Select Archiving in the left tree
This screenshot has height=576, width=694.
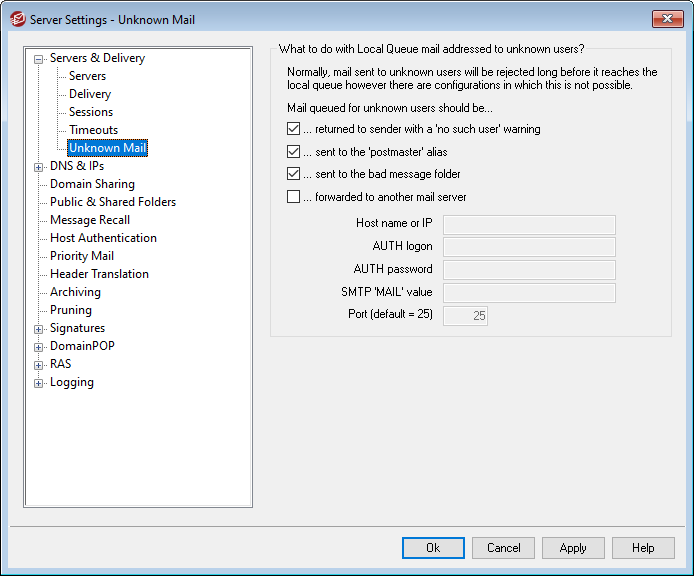pyautogui.click(x=75, y=292)
